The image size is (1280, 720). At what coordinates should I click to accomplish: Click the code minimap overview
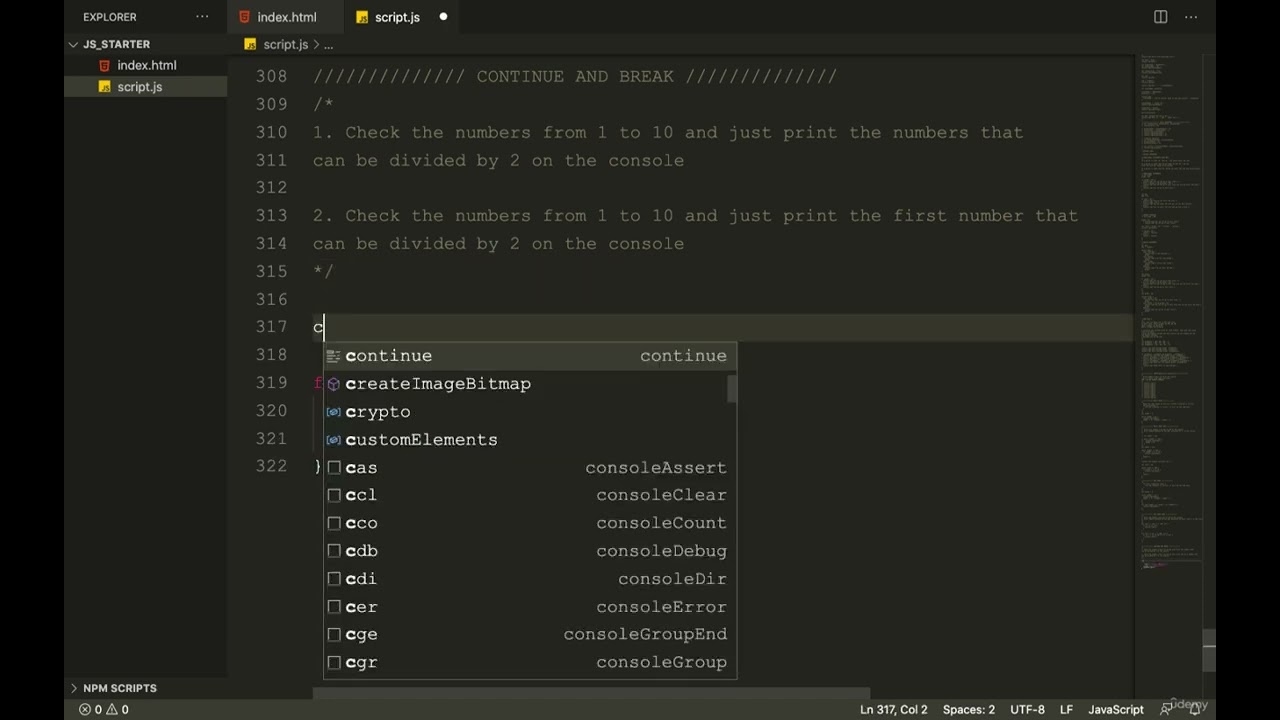tap(1170, 313)
